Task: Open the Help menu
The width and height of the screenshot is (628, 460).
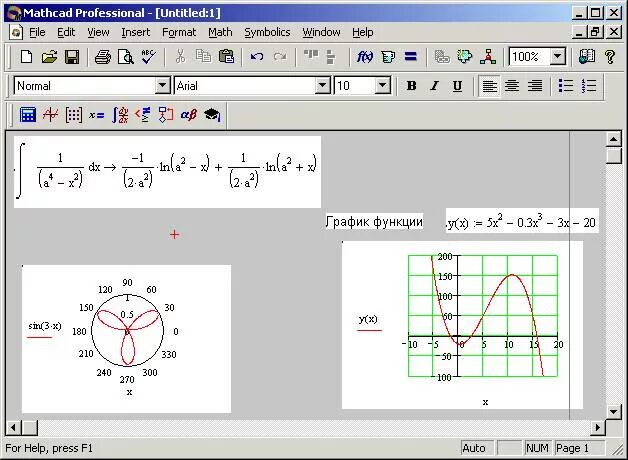Action: pyautogui.click(x=362, y=32)
